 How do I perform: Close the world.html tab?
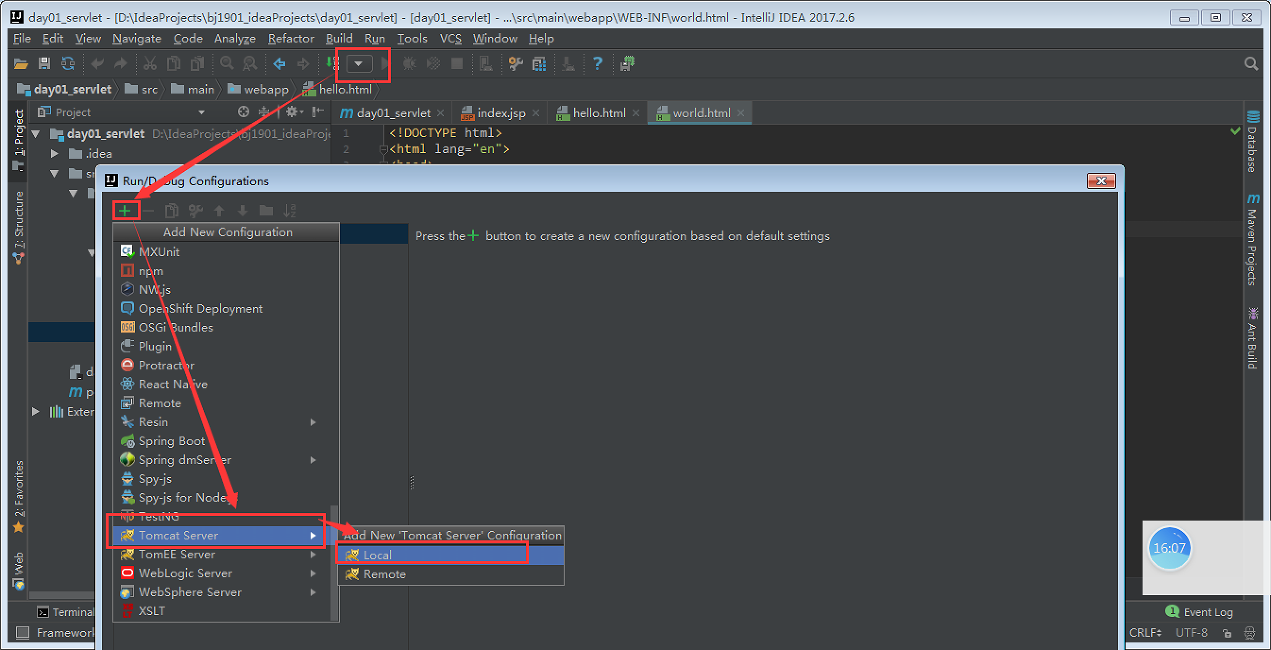(741, 113)
